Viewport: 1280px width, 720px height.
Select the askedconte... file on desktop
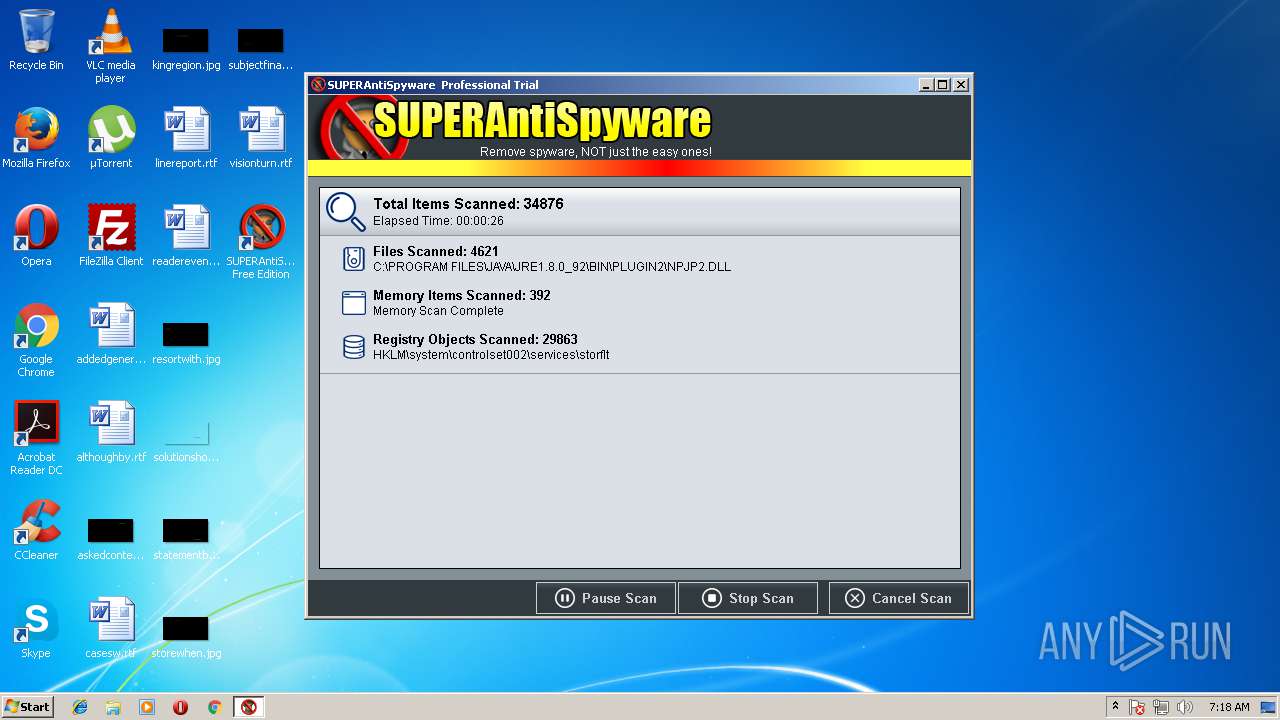tap(111, 538)
